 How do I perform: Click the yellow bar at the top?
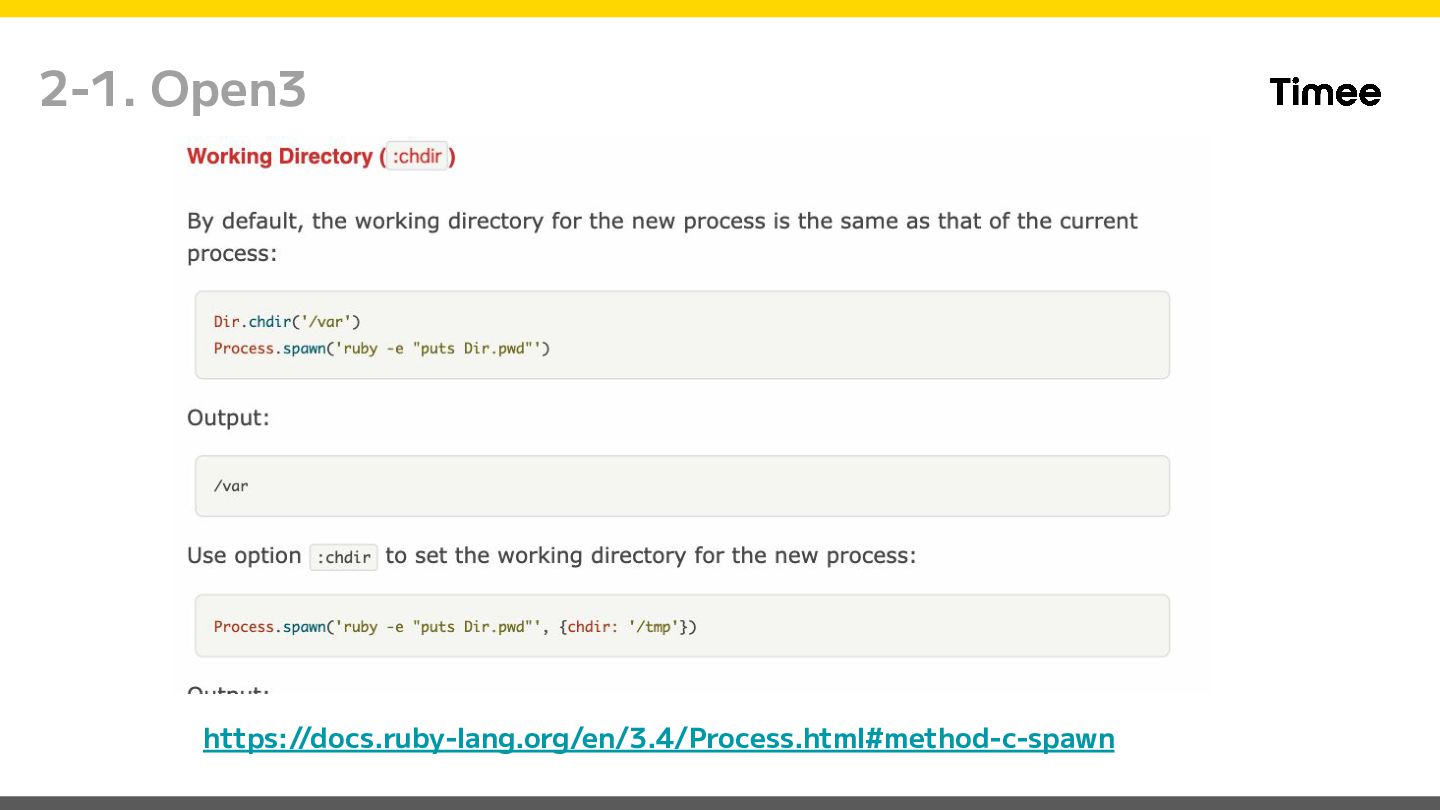[720, 8]
